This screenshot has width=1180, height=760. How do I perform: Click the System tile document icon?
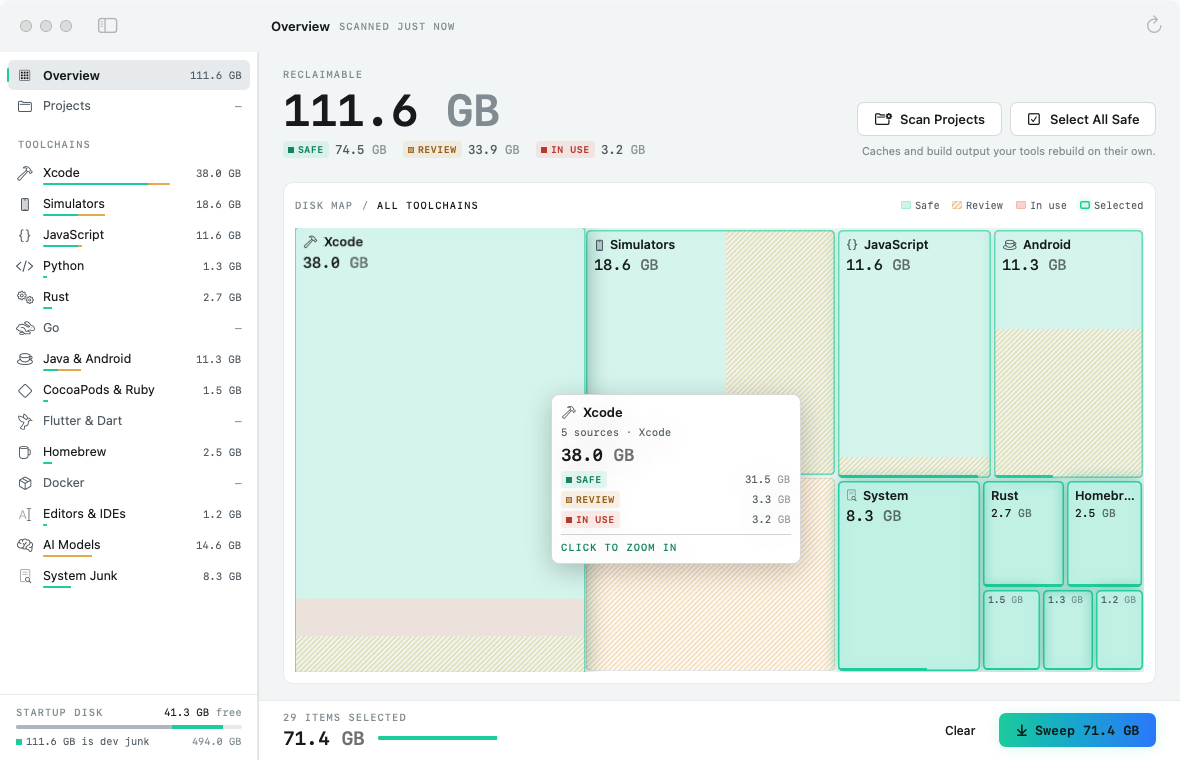[x=852, y=495]
